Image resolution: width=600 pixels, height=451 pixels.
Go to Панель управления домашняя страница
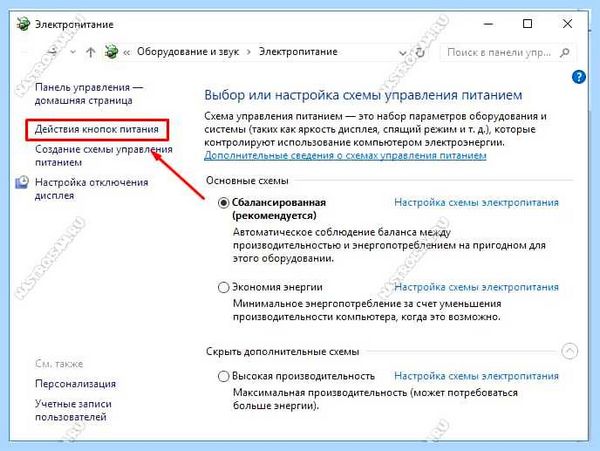click(x=89, y=94)
